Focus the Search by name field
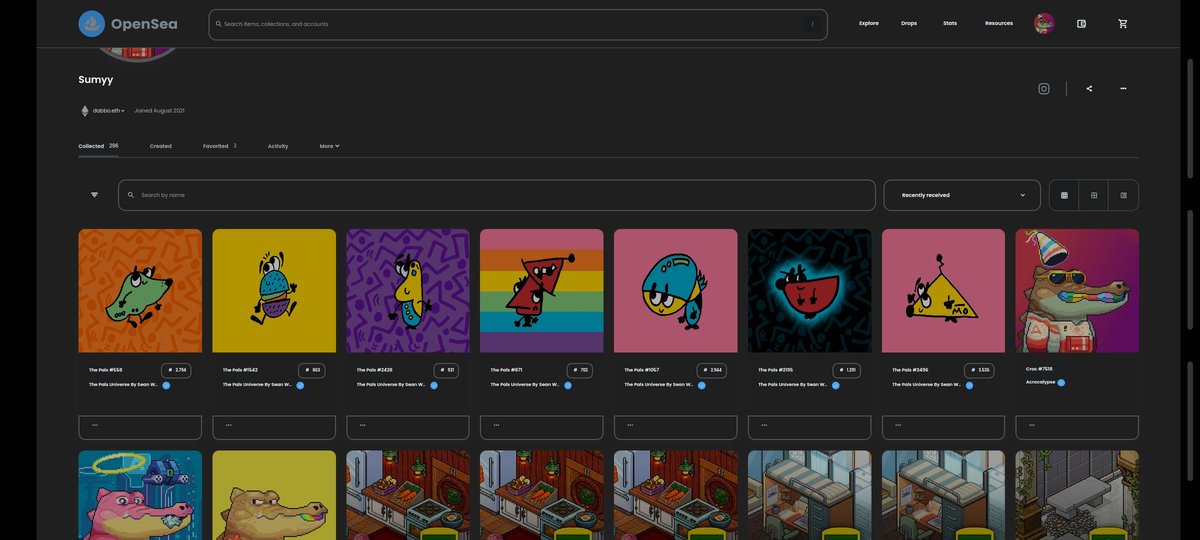 (x=497, y=195)
